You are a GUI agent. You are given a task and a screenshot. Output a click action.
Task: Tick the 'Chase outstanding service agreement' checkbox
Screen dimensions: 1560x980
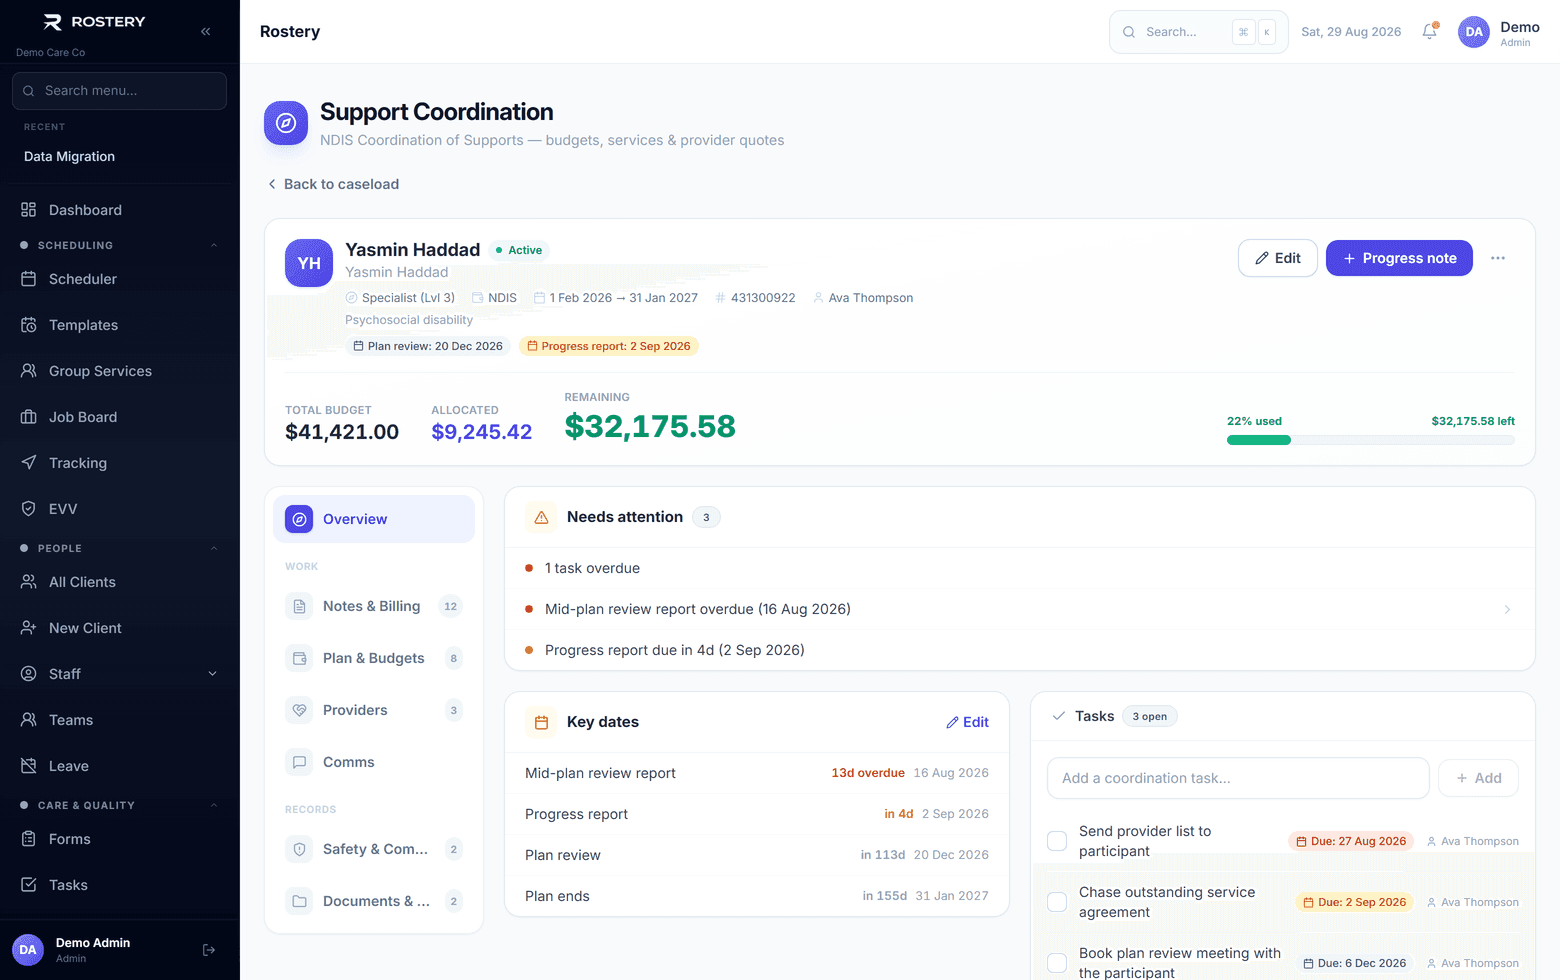[x=1057, y=902]
